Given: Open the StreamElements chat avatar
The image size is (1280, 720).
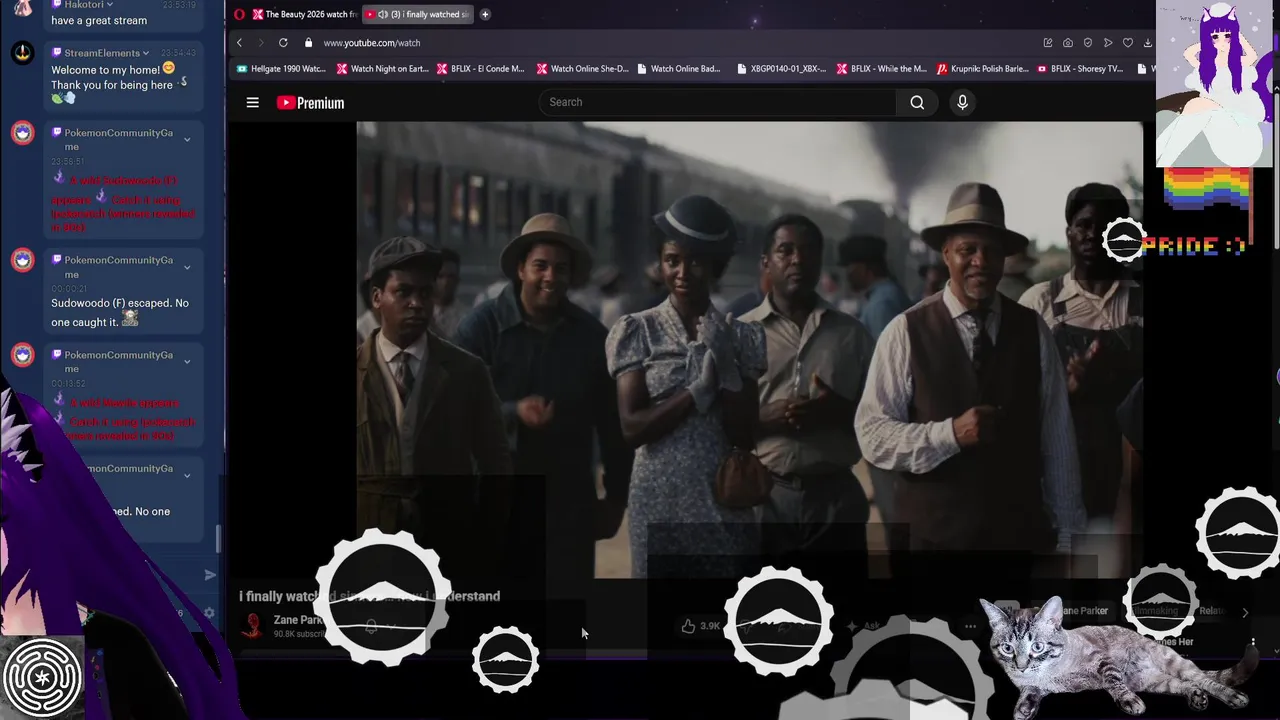Looking at the screenshot, I should (23, 53).
